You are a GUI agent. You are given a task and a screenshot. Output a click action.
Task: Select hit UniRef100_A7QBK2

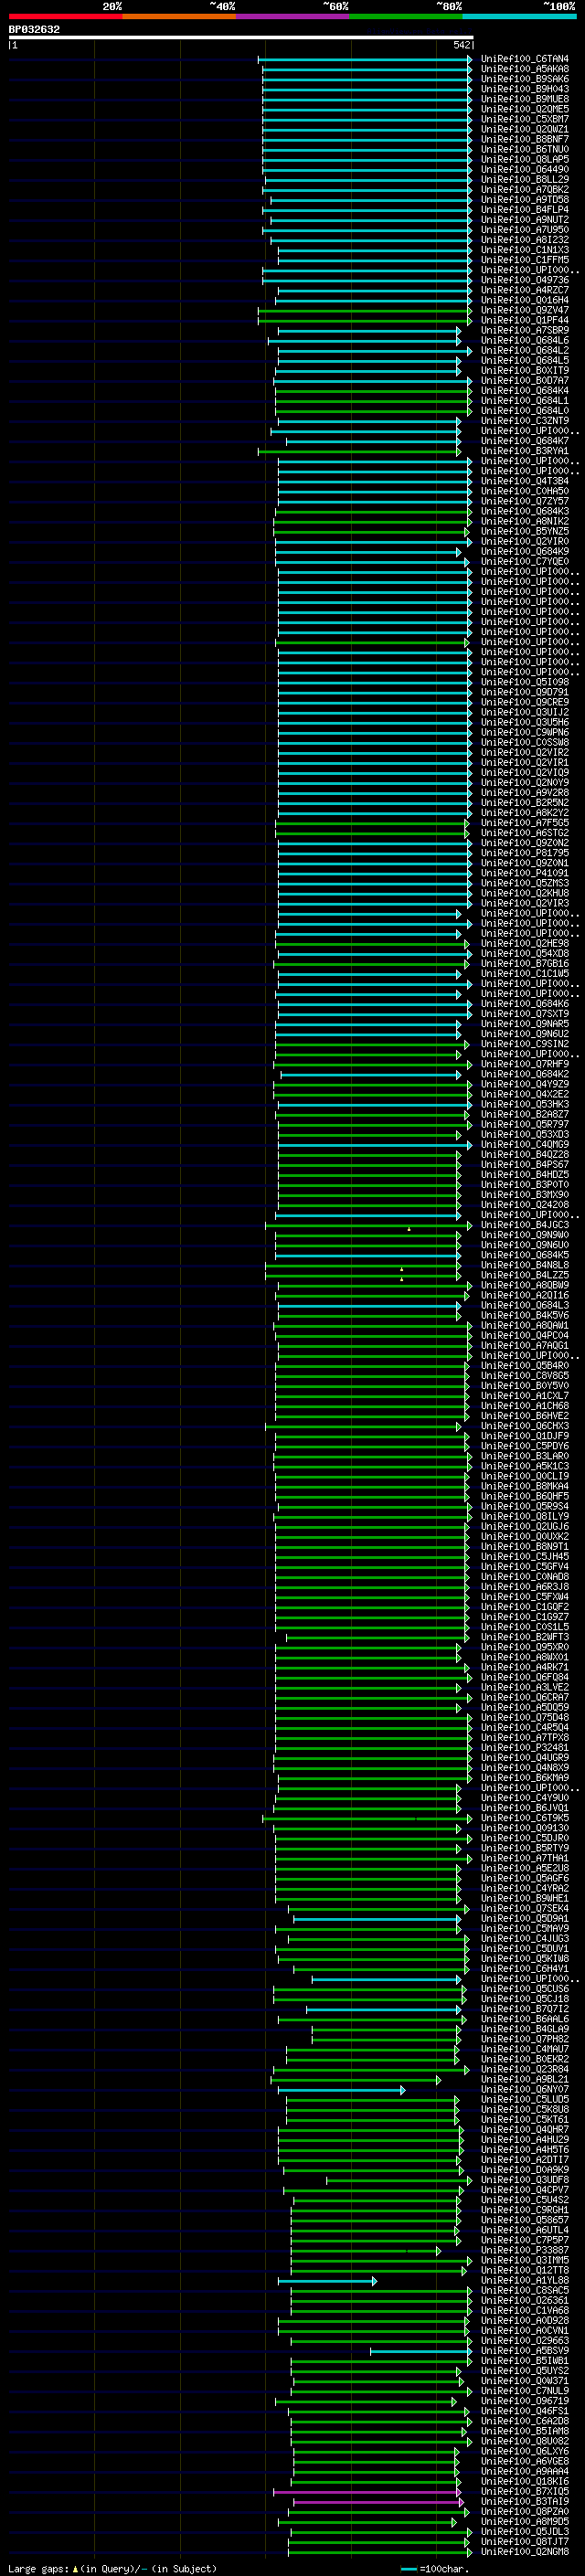[525, 190]
